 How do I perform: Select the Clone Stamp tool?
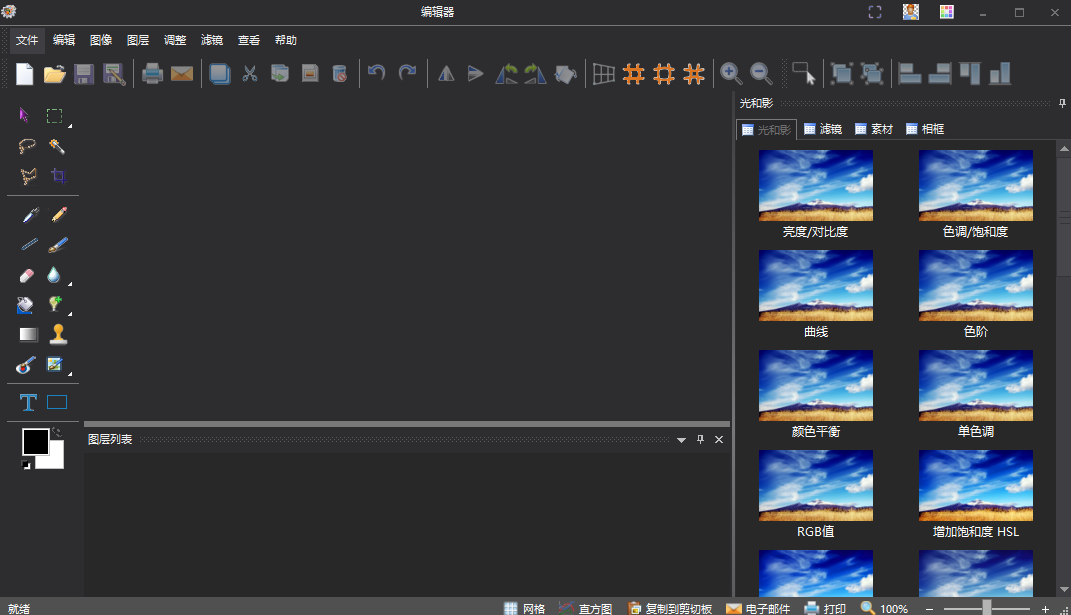coord(58,334)
